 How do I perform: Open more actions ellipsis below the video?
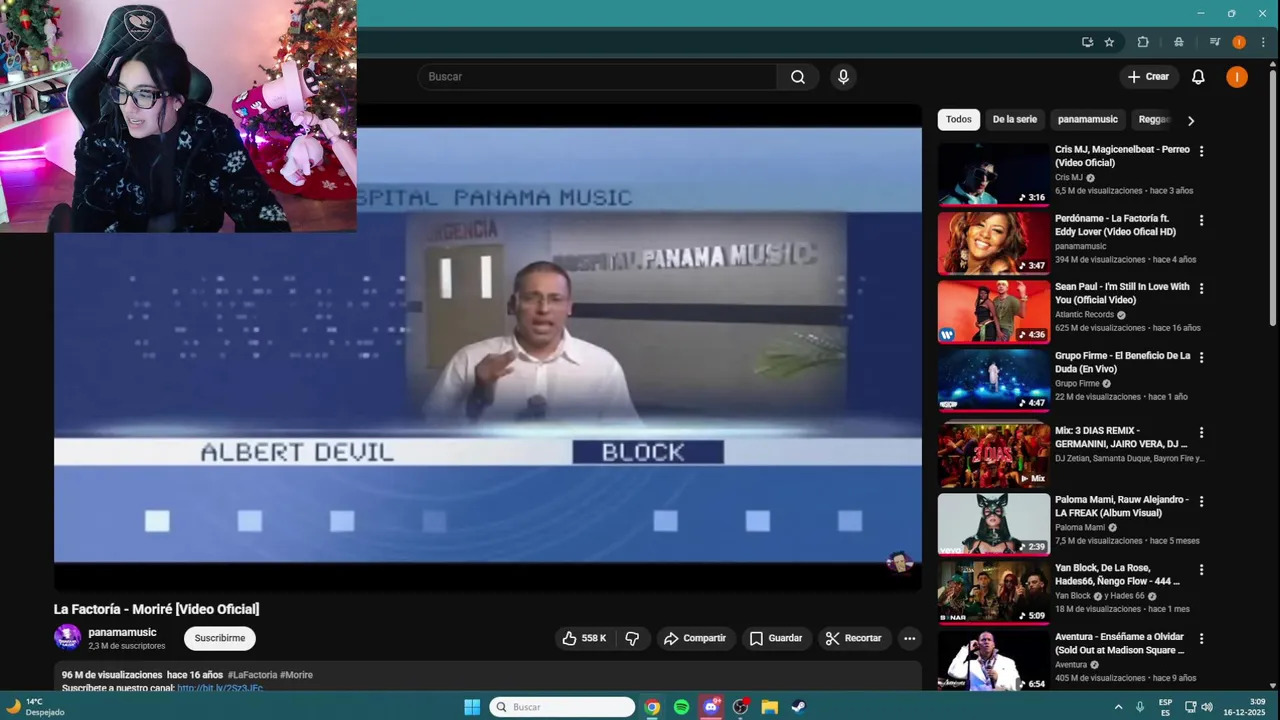pyautogui.click(x=909, y=638)
